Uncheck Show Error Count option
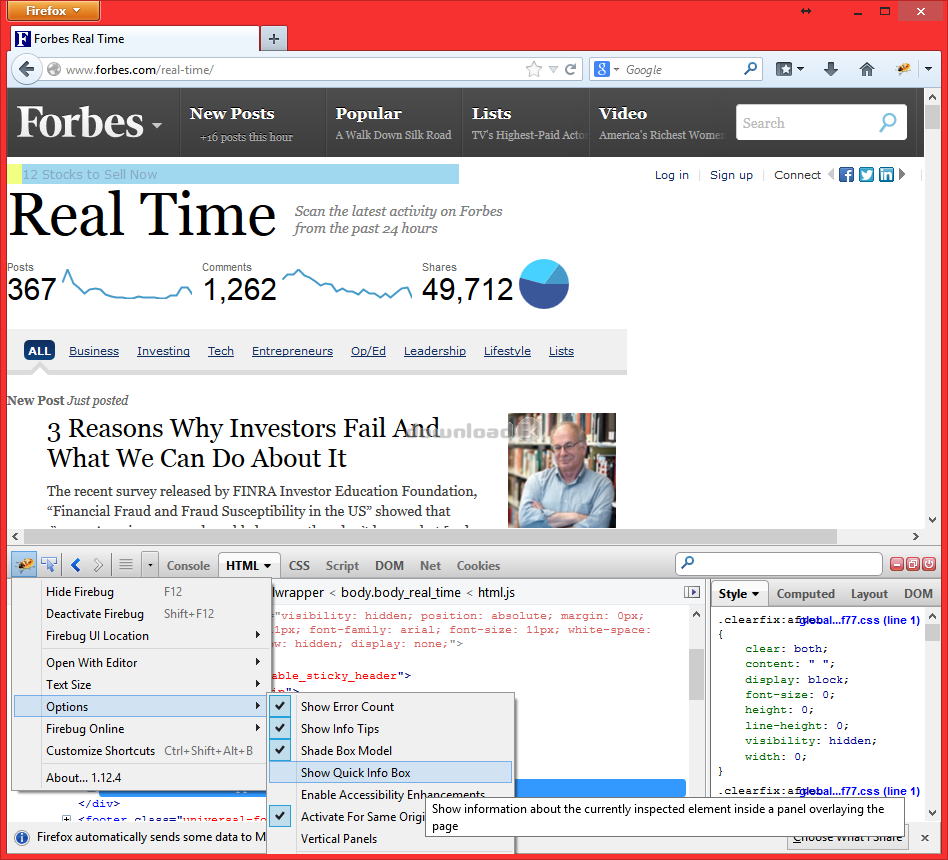 [391, 706]
